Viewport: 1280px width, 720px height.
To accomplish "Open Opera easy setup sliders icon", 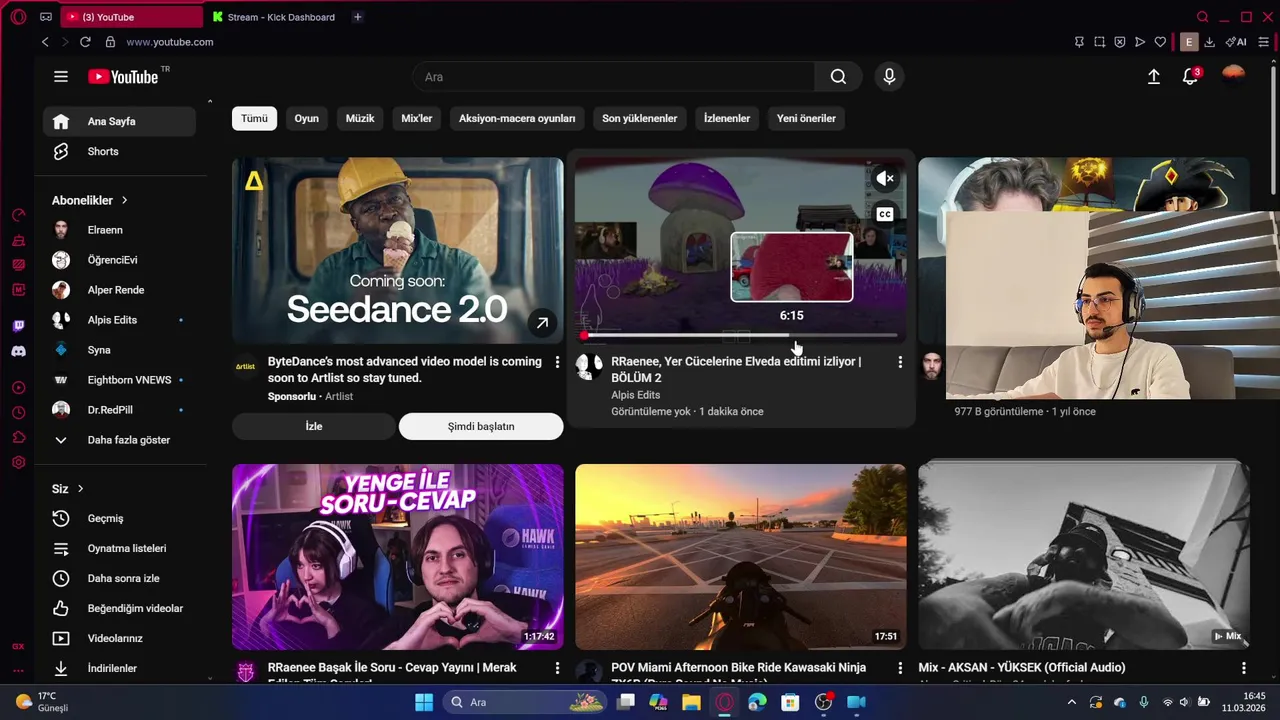I will [x=1264, y=42].
